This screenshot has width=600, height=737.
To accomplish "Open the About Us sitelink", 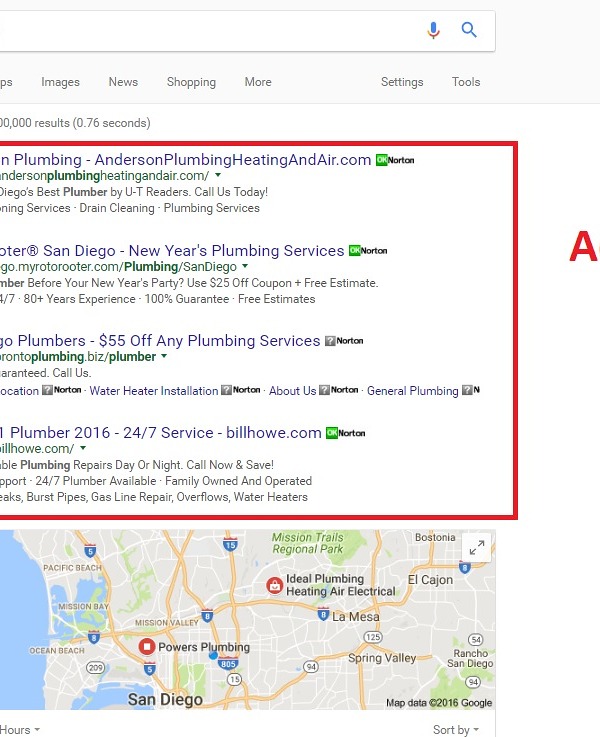I will 292,391.
